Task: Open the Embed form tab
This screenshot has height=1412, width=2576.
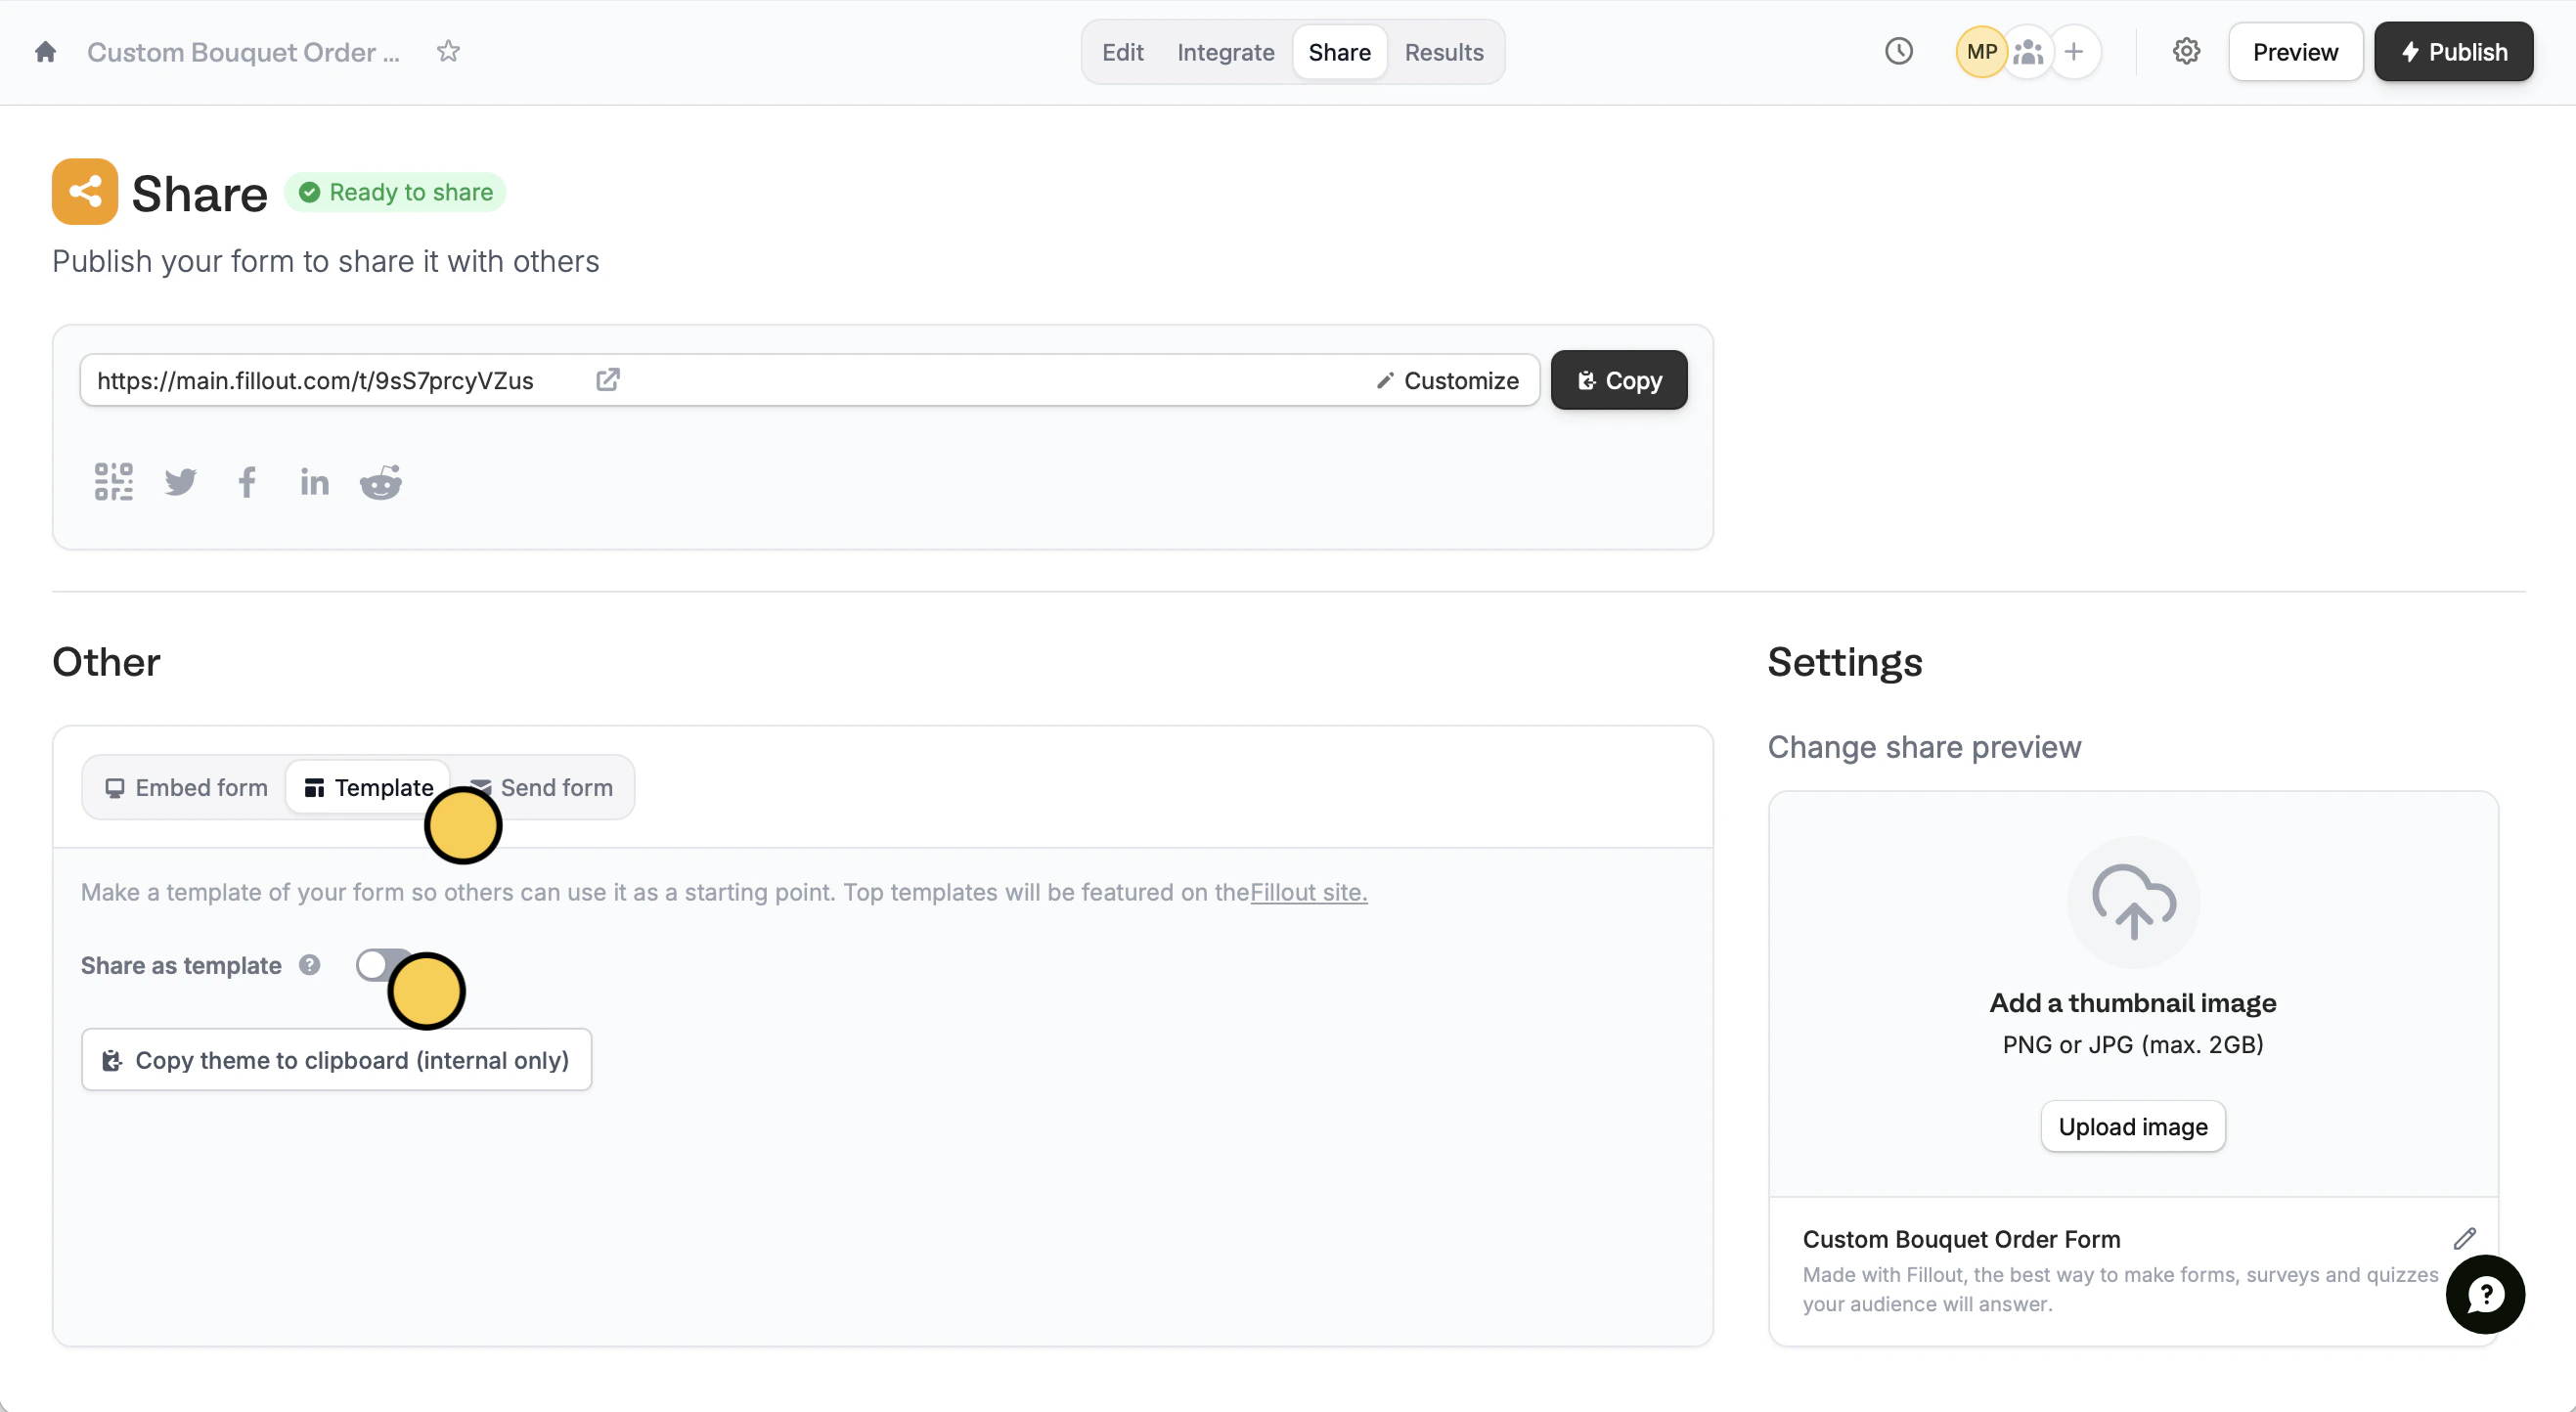Action: (x=187, y=788)
